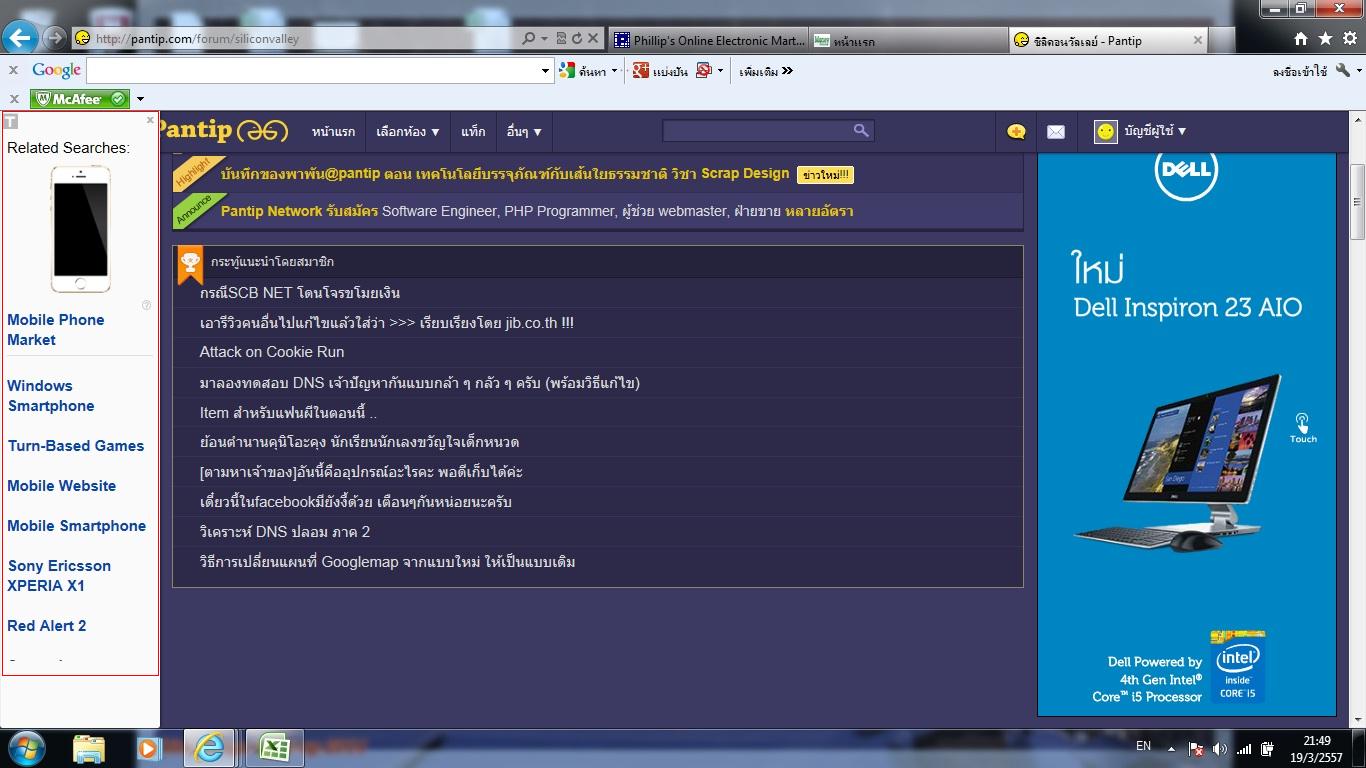Expand Google search button dropdown arrow

(x=614, y=71)
